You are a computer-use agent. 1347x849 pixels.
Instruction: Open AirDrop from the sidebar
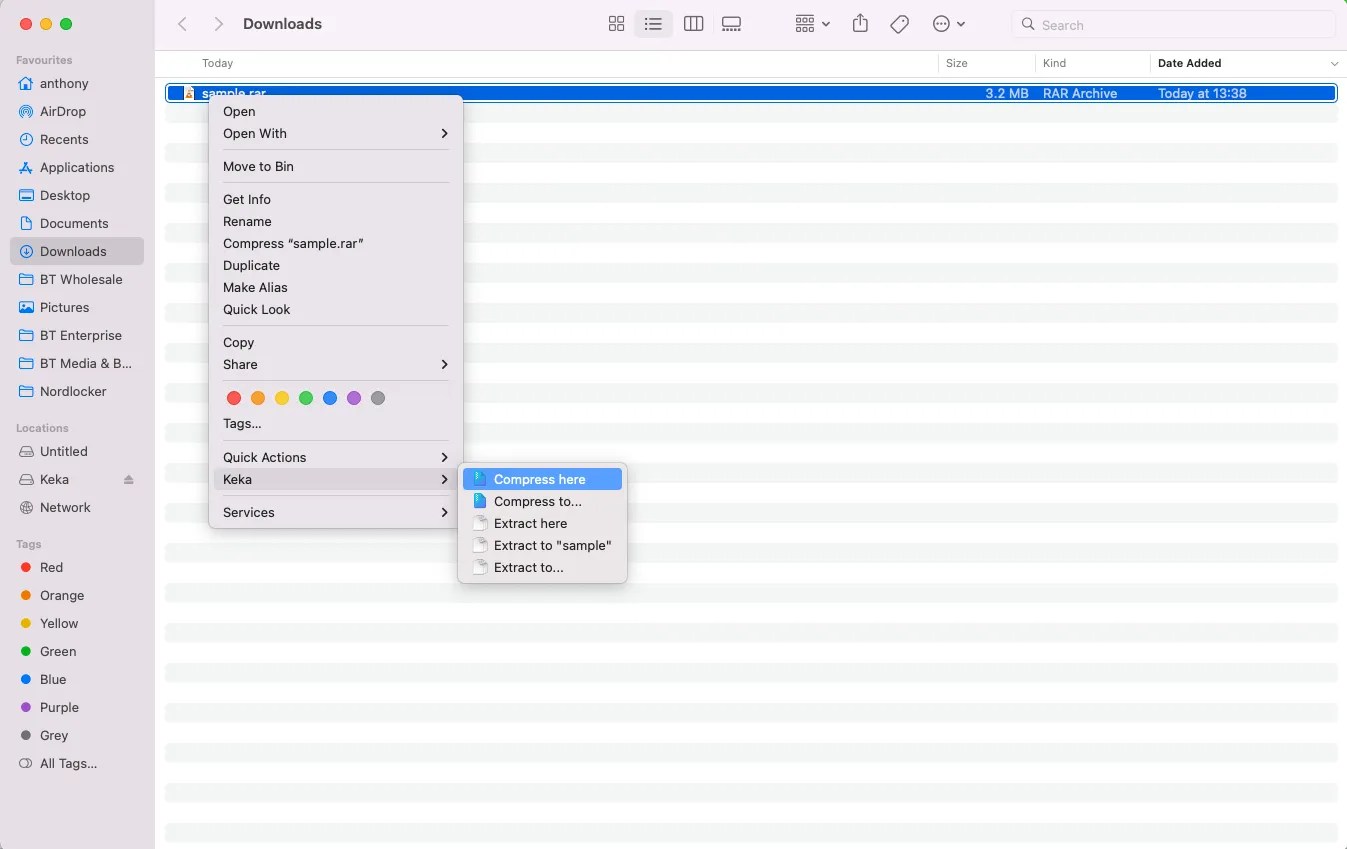tap(64, 111)
